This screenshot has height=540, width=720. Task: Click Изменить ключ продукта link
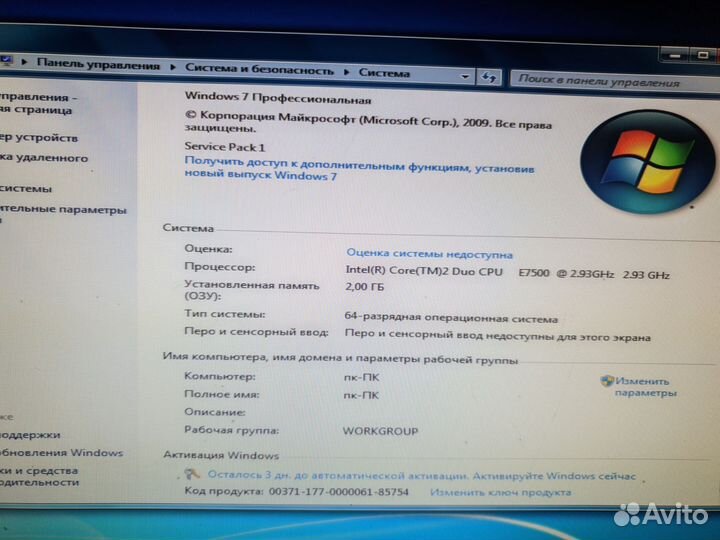point(500,492)
